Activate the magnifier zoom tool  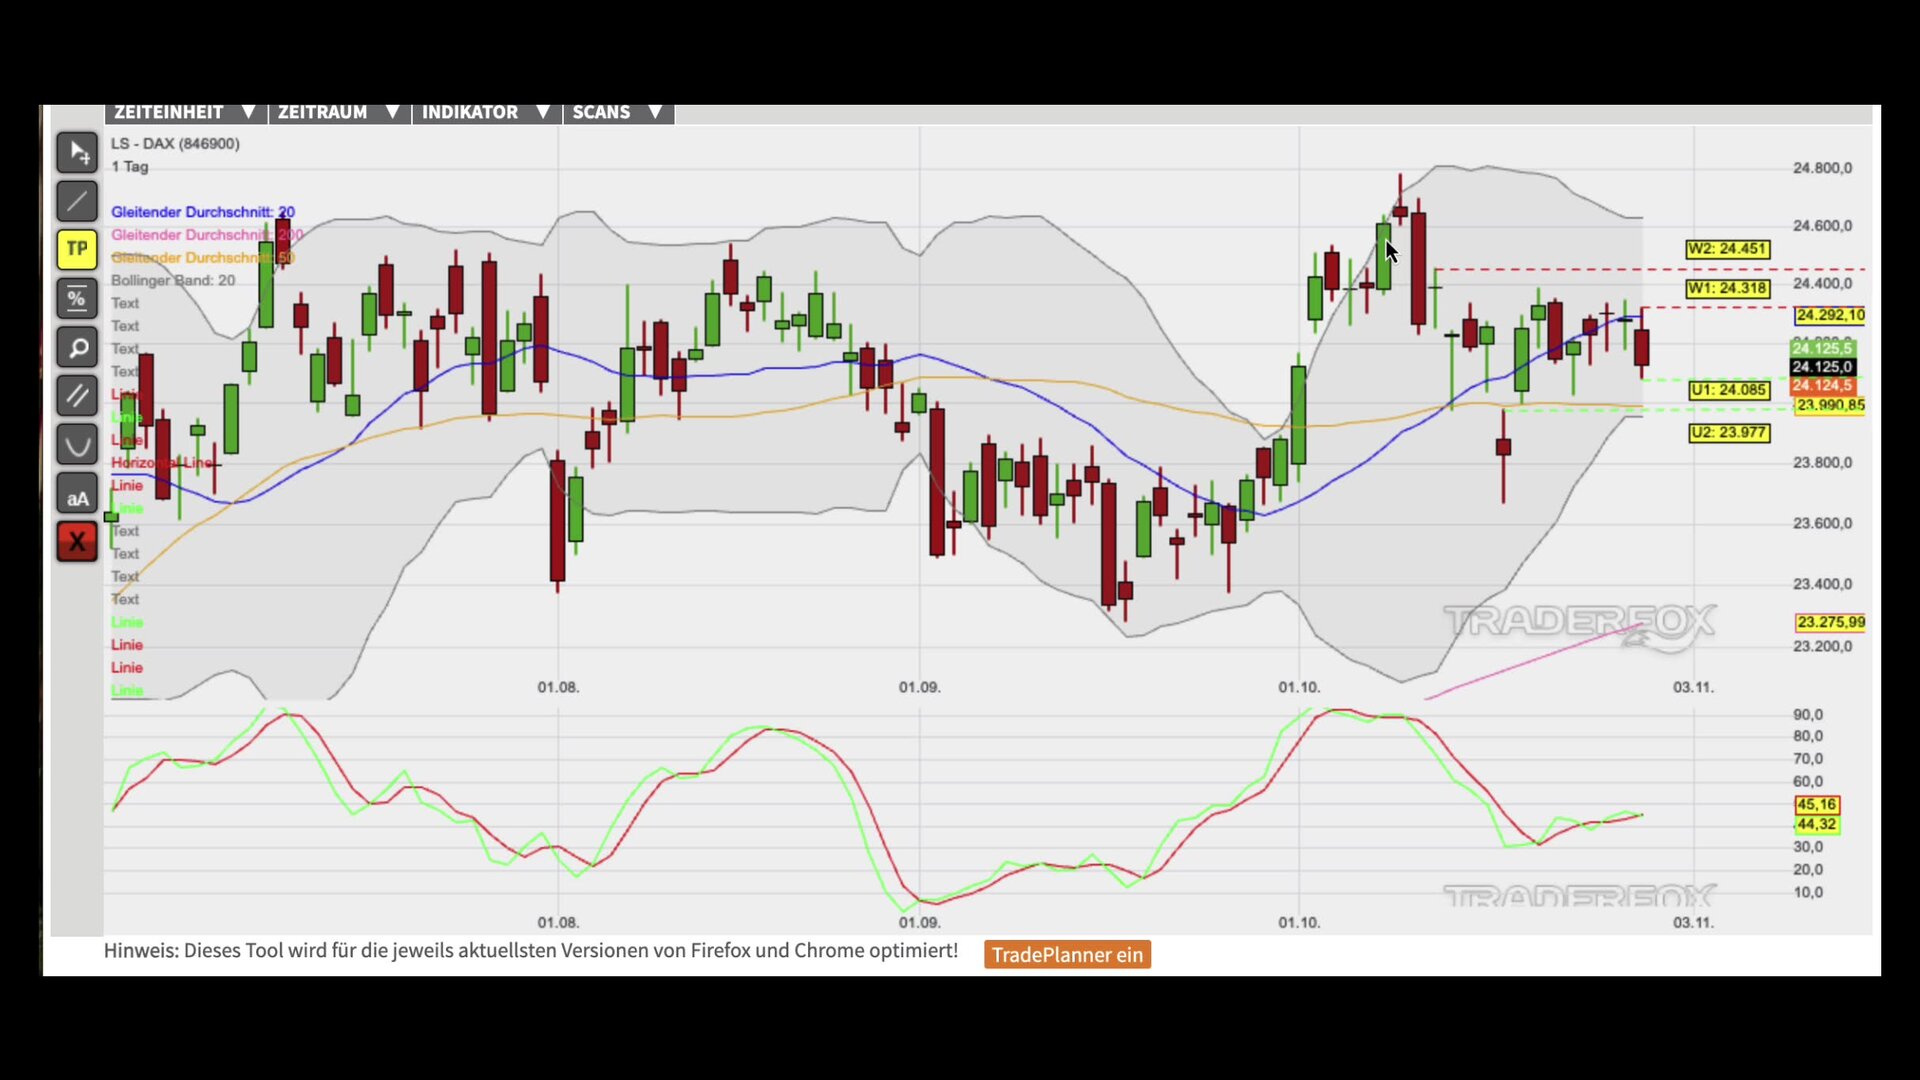tap(77, 347)
